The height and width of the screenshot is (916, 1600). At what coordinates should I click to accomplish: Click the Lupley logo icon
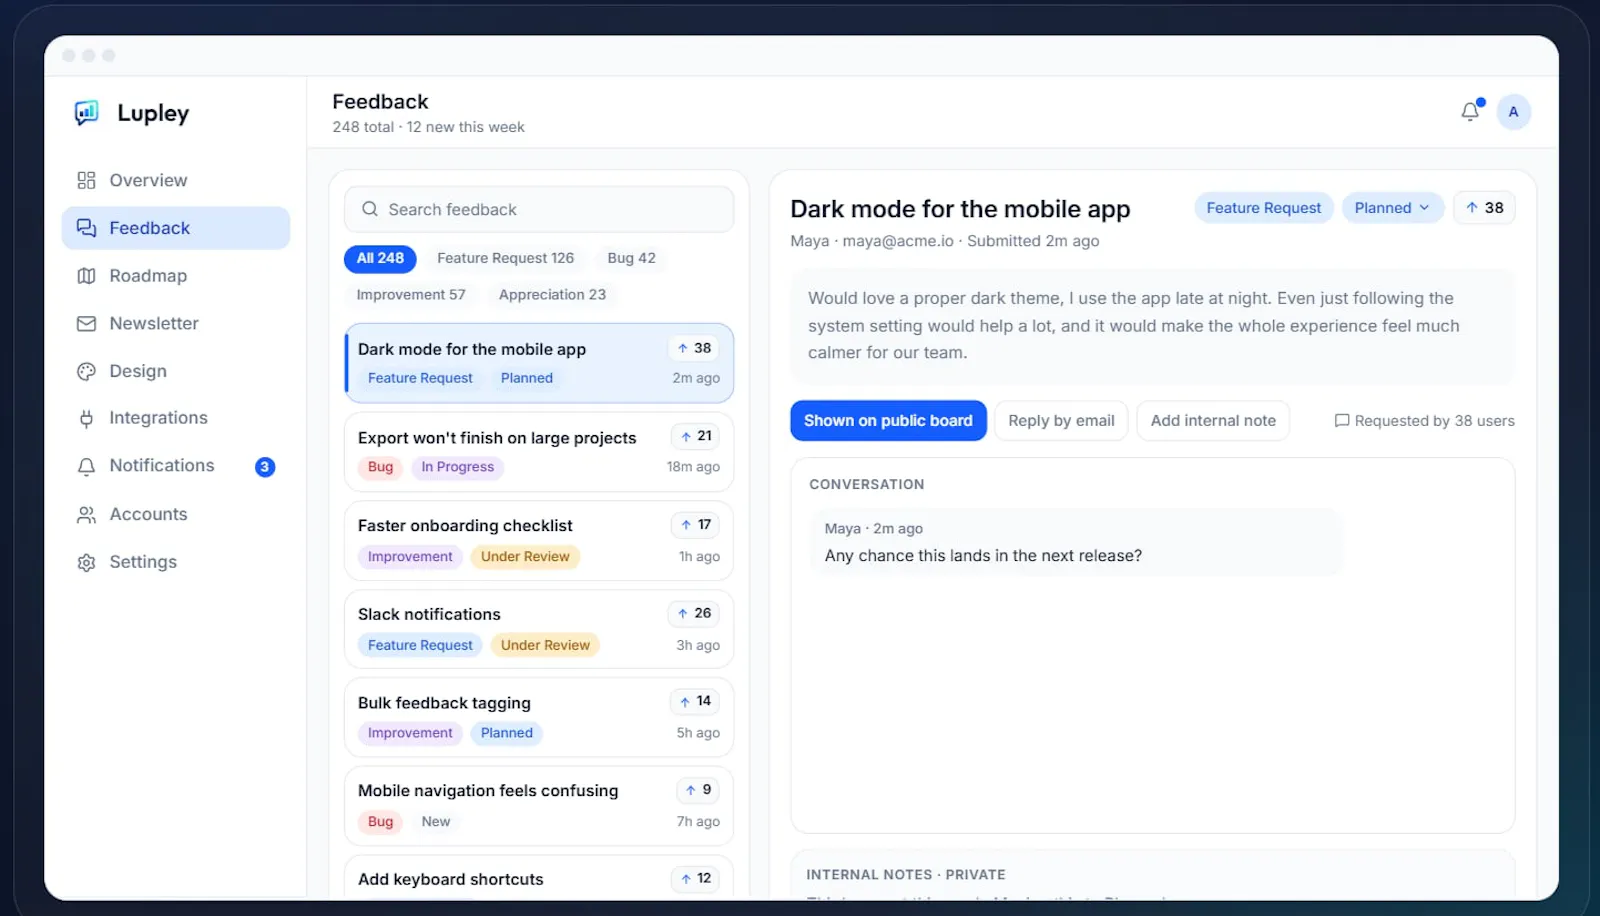[x=87, y=113]
